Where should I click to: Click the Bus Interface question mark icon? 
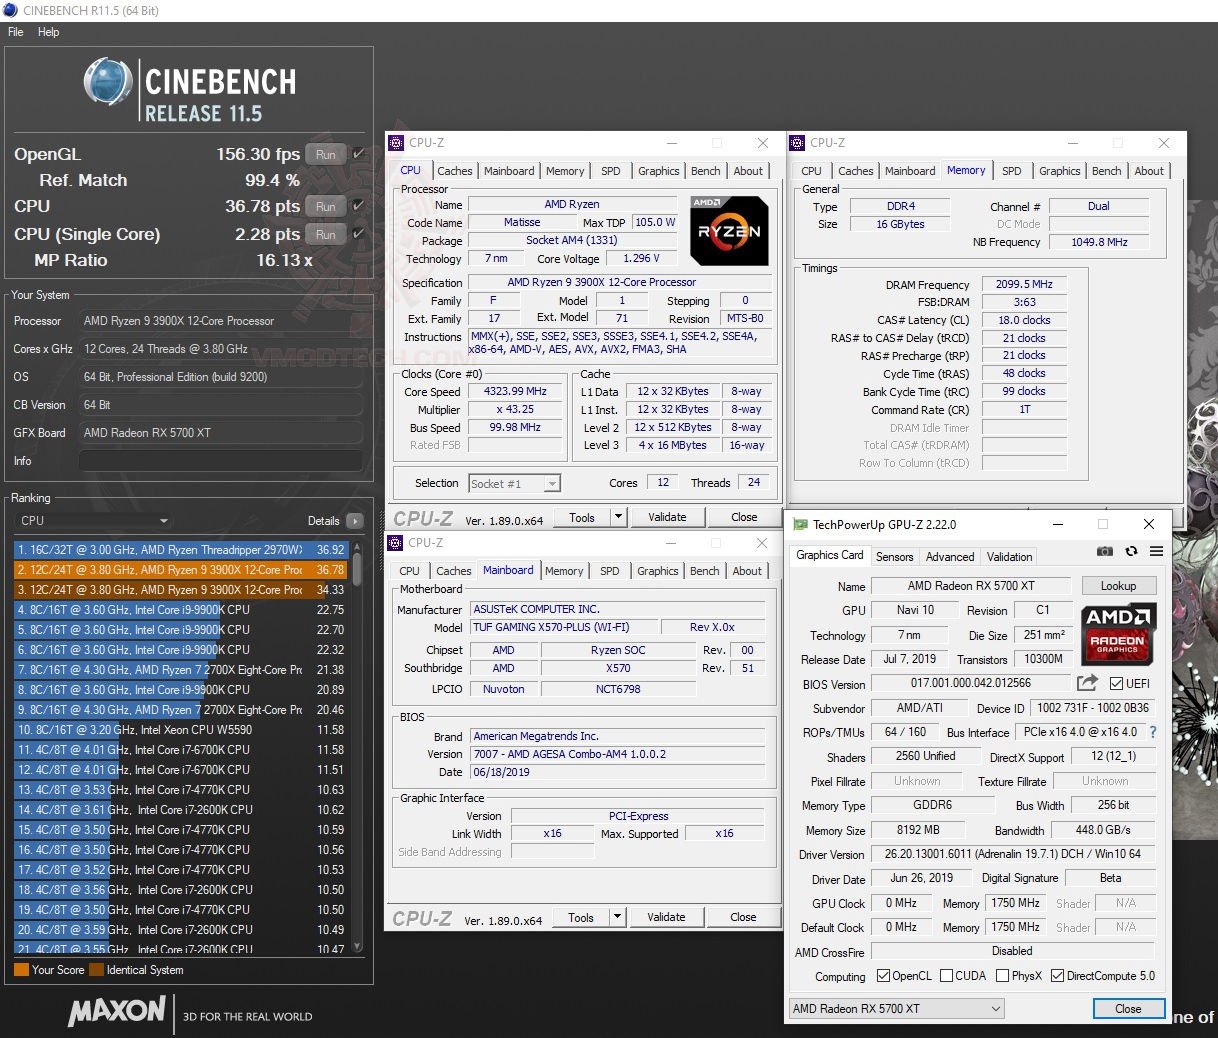tap(1152, 732)
